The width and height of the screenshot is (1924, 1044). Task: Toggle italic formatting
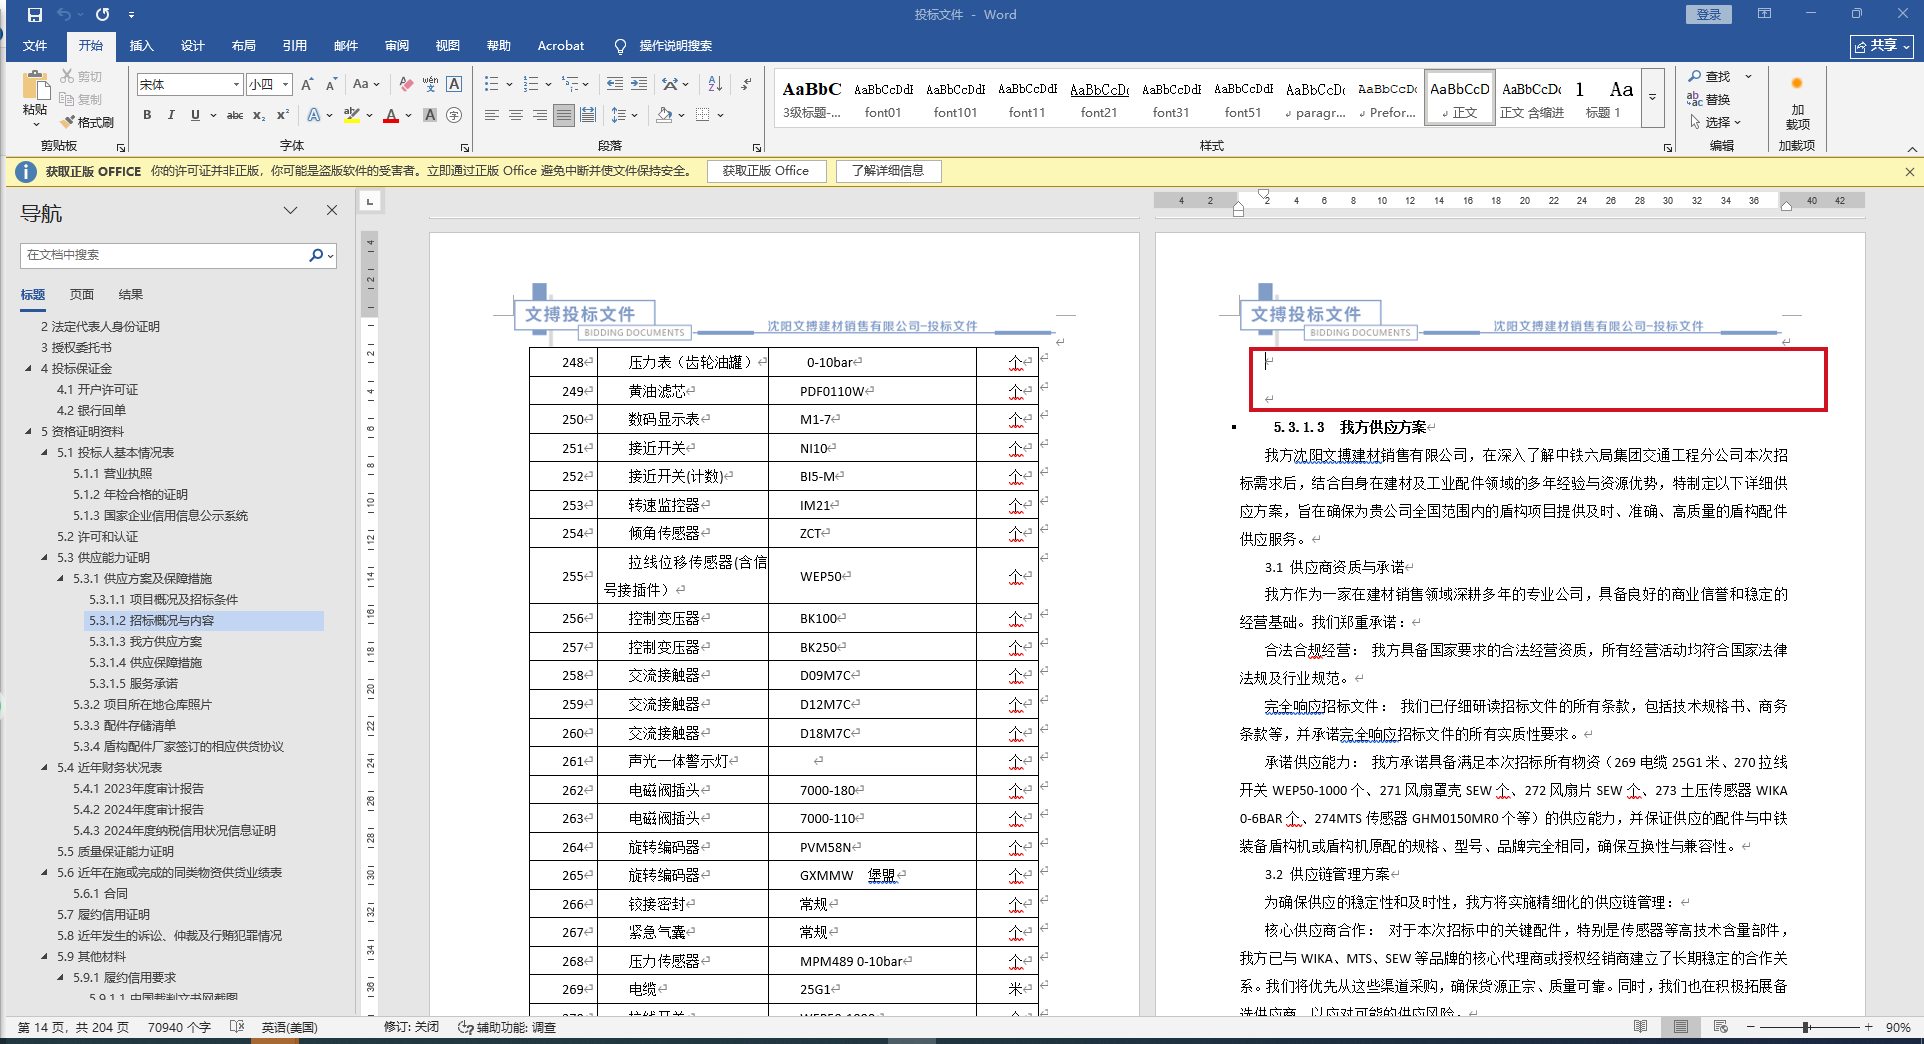[171, 116]
